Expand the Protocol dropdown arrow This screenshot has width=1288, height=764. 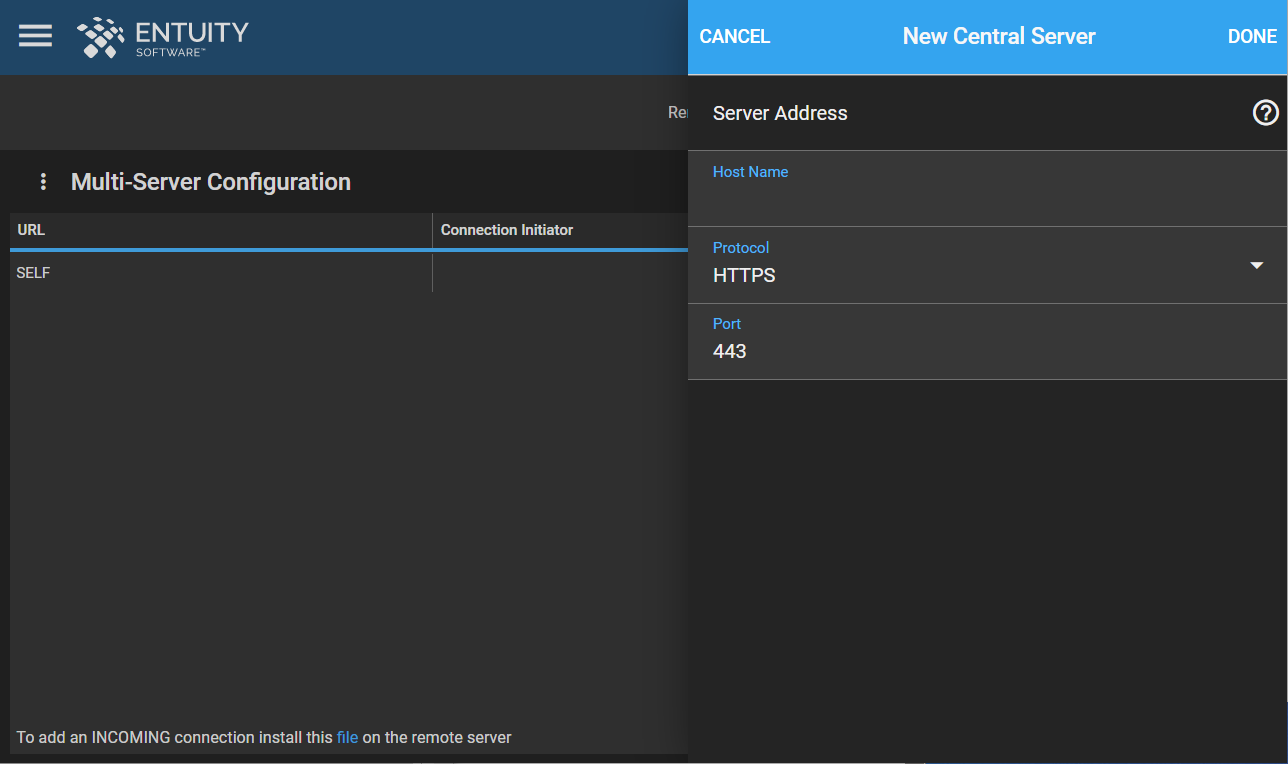tap(1257, 265)
